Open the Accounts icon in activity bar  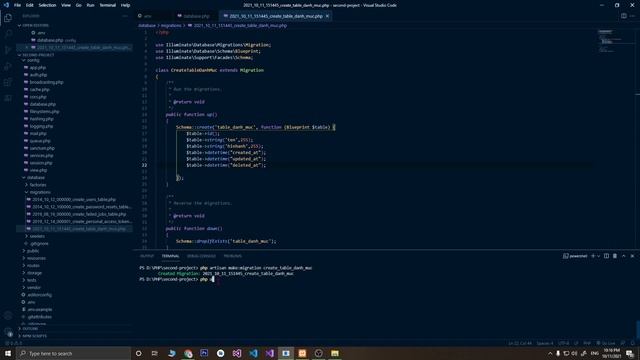pyautogui.click(x=8, y=316)
